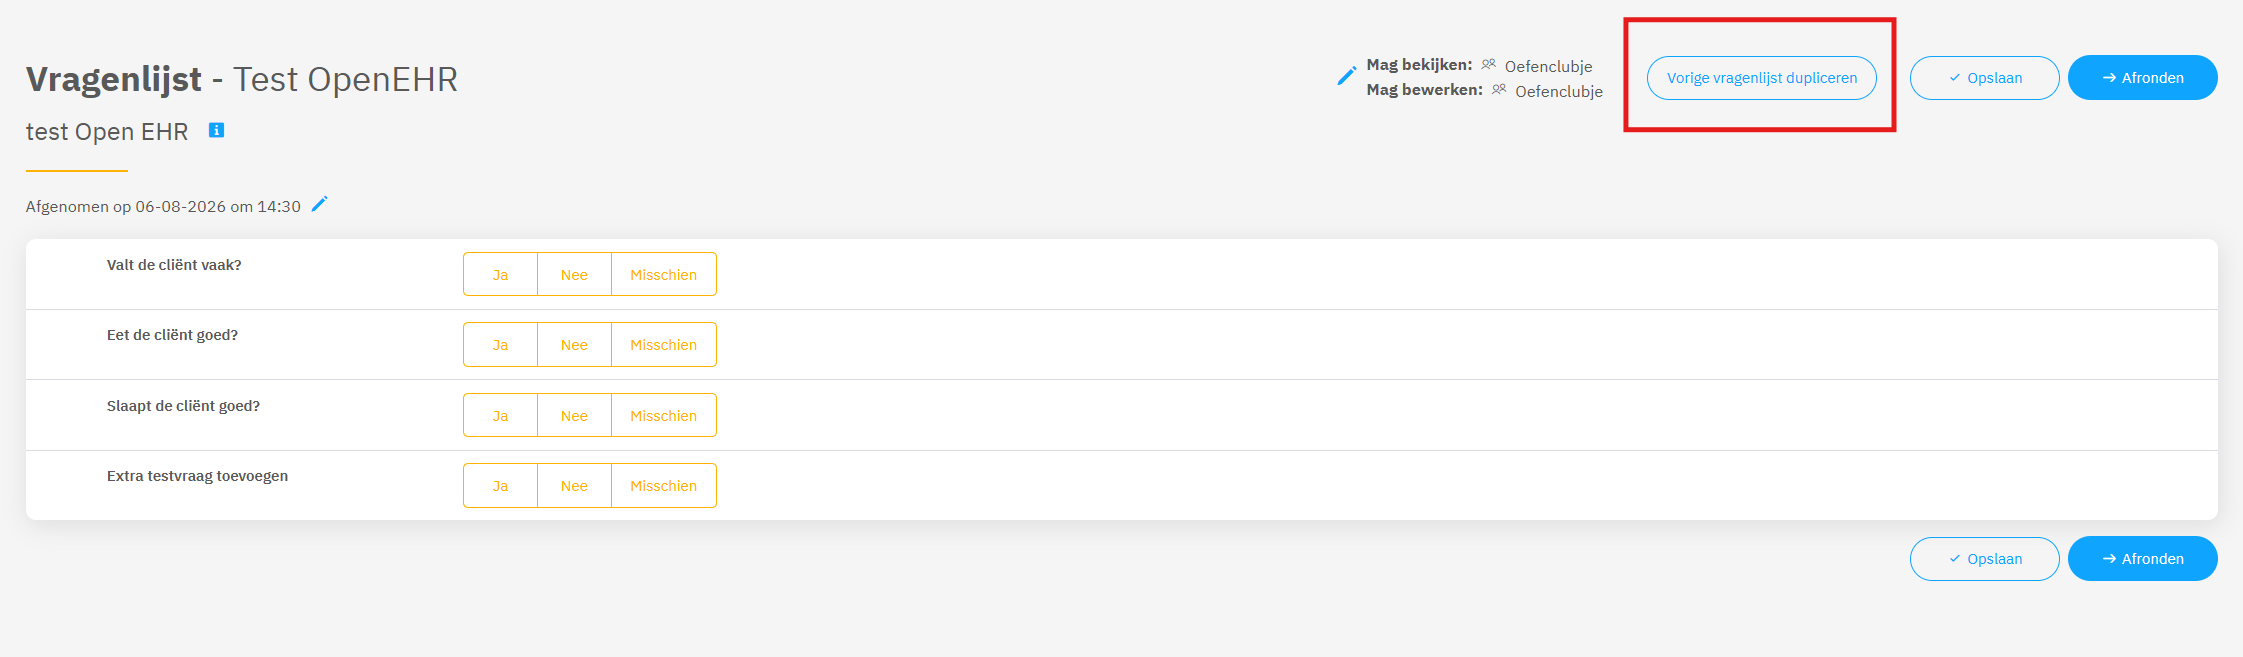Choose Misschien for Extra testvraag toevoegen

[664, 485]
